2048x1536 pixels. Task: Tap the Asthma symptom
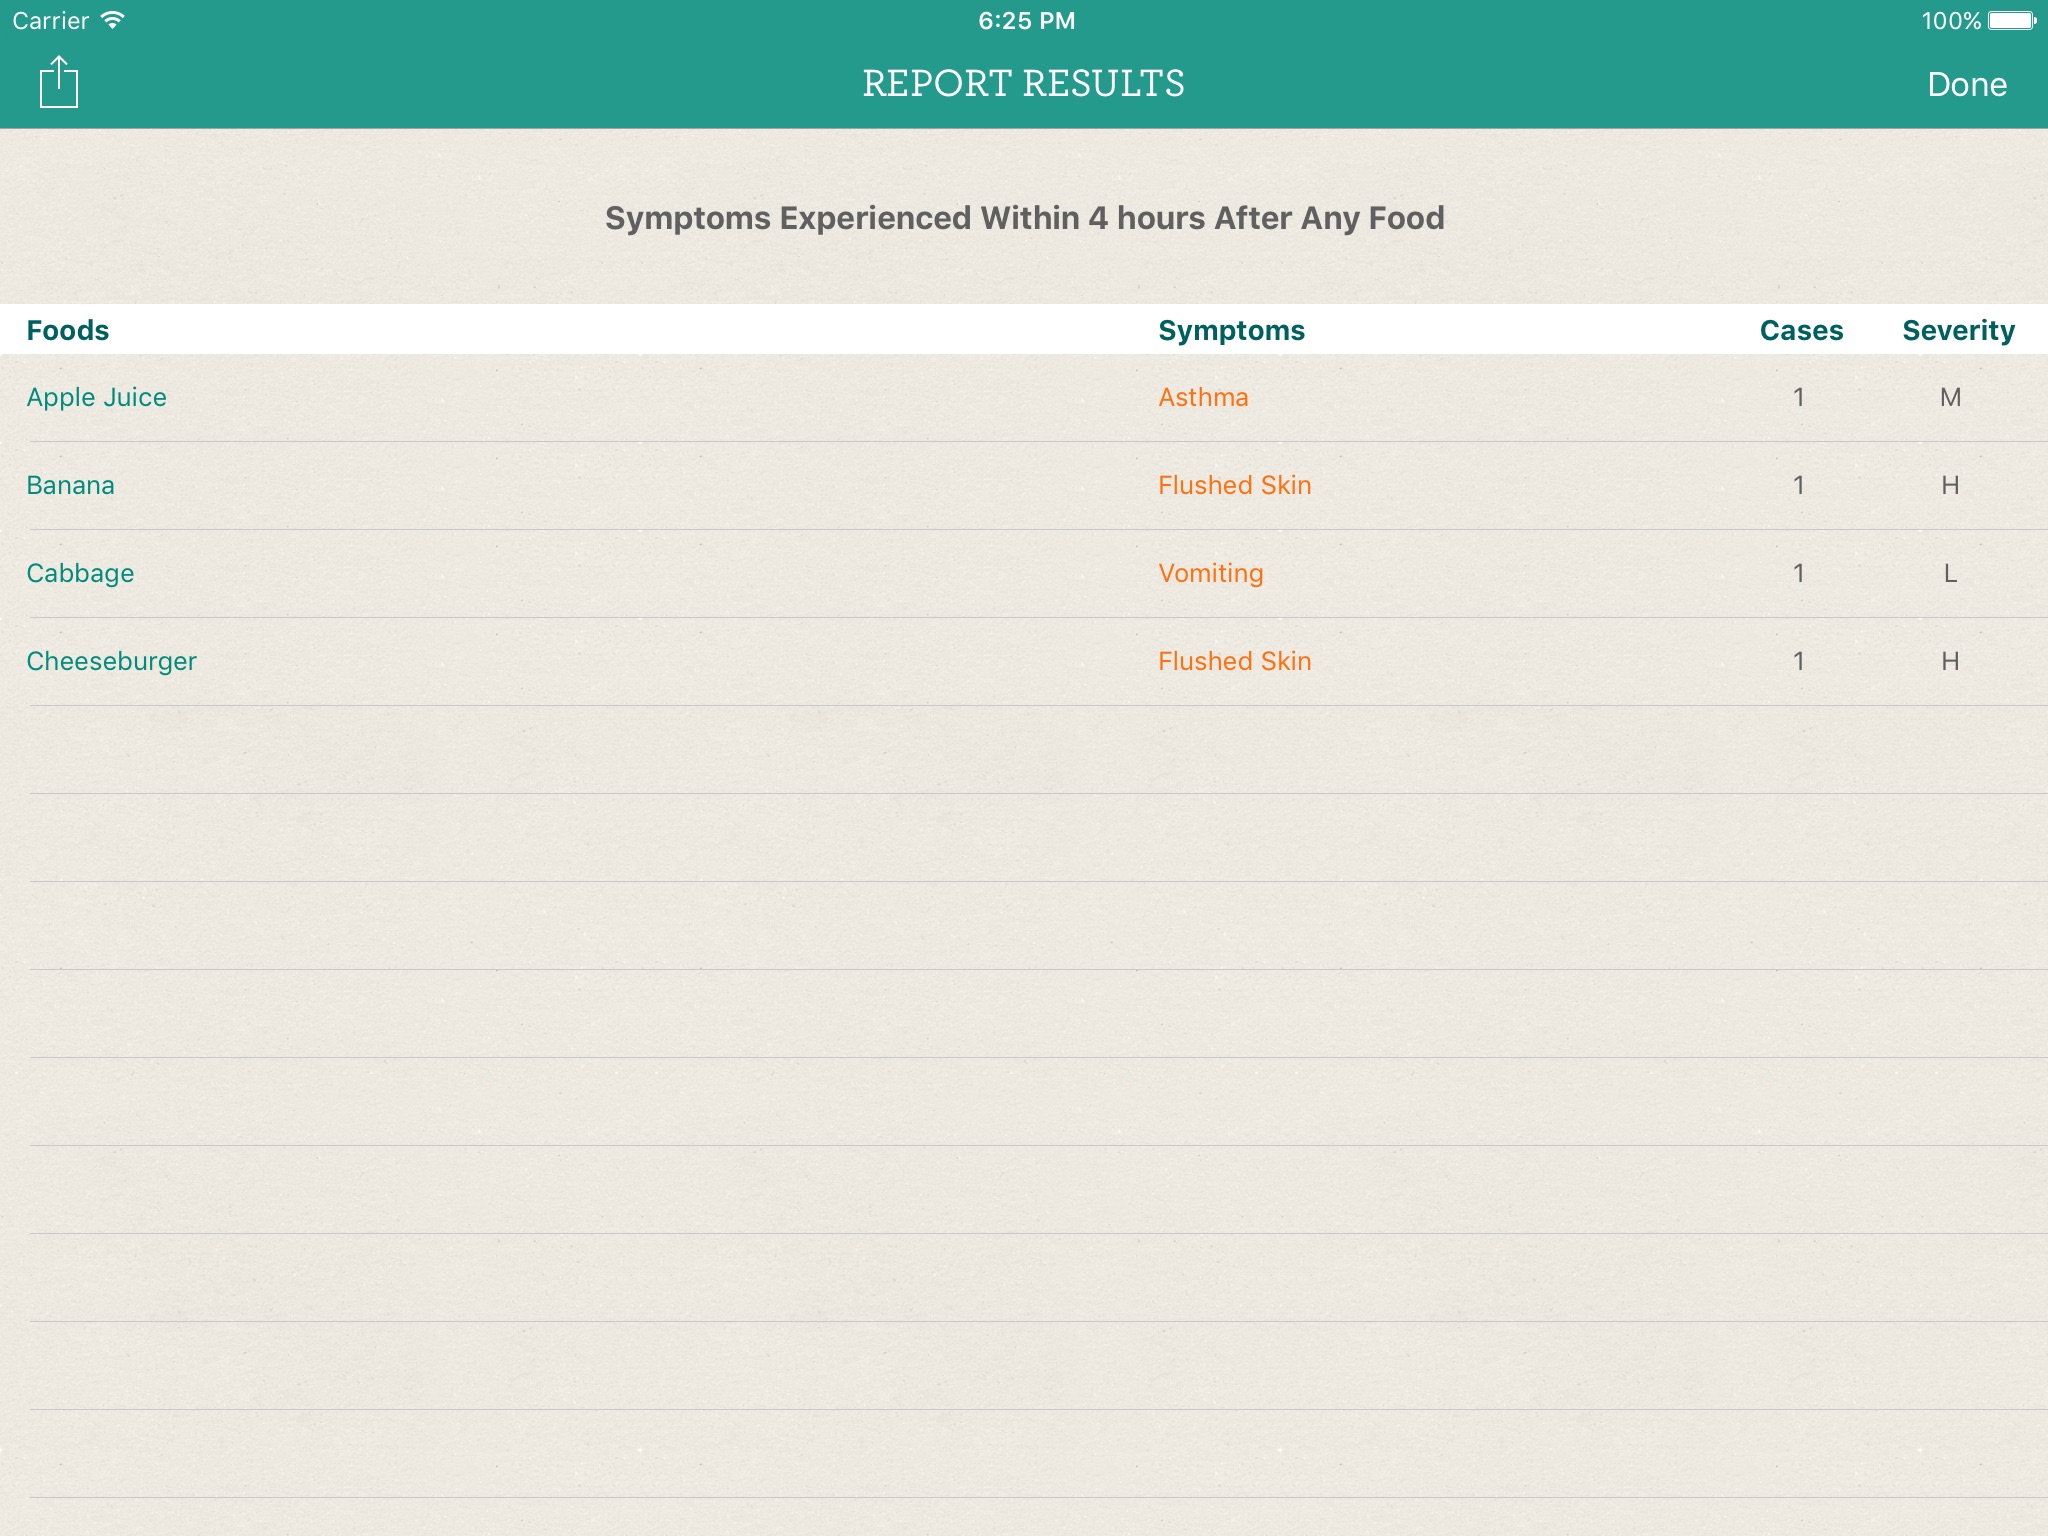coord(1203,397)
